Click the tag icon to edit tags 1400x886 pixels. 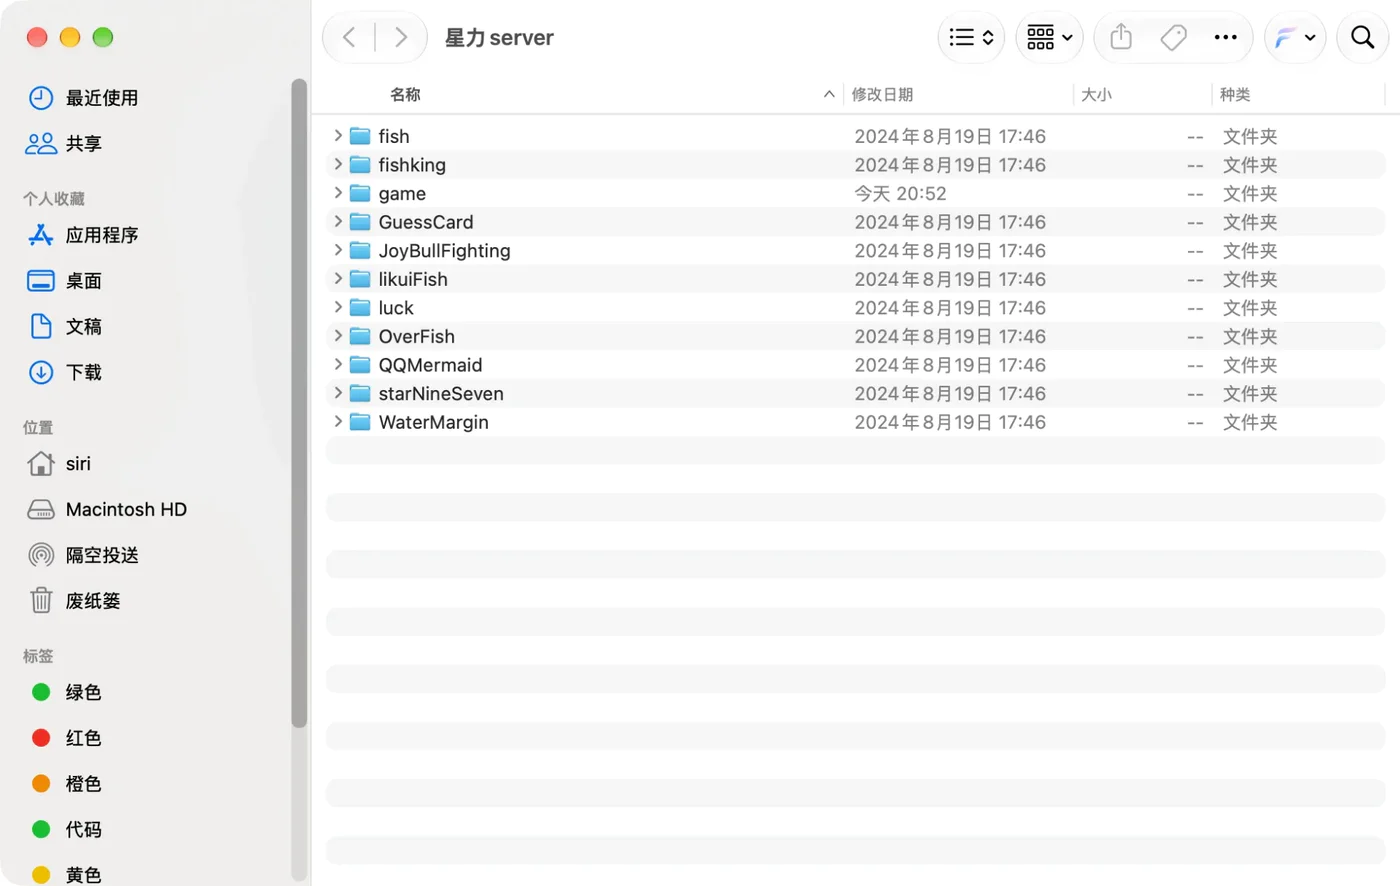click(x=1173, y=38)
